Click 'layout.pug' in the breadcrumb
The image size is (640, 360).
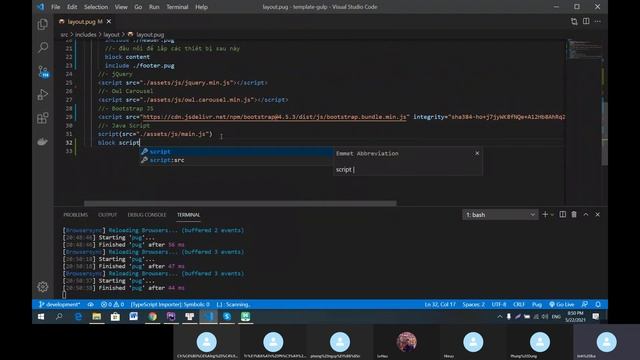pos(150,35)
